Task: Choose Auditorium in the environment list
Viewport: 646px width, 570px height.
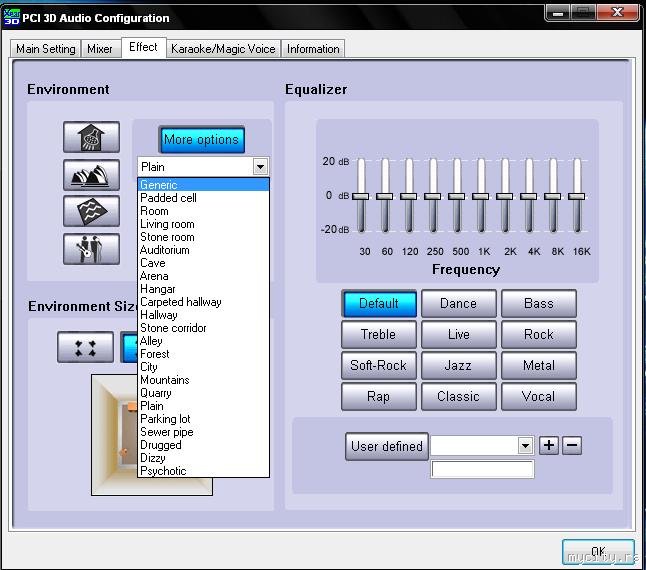Action: [204, 250]
